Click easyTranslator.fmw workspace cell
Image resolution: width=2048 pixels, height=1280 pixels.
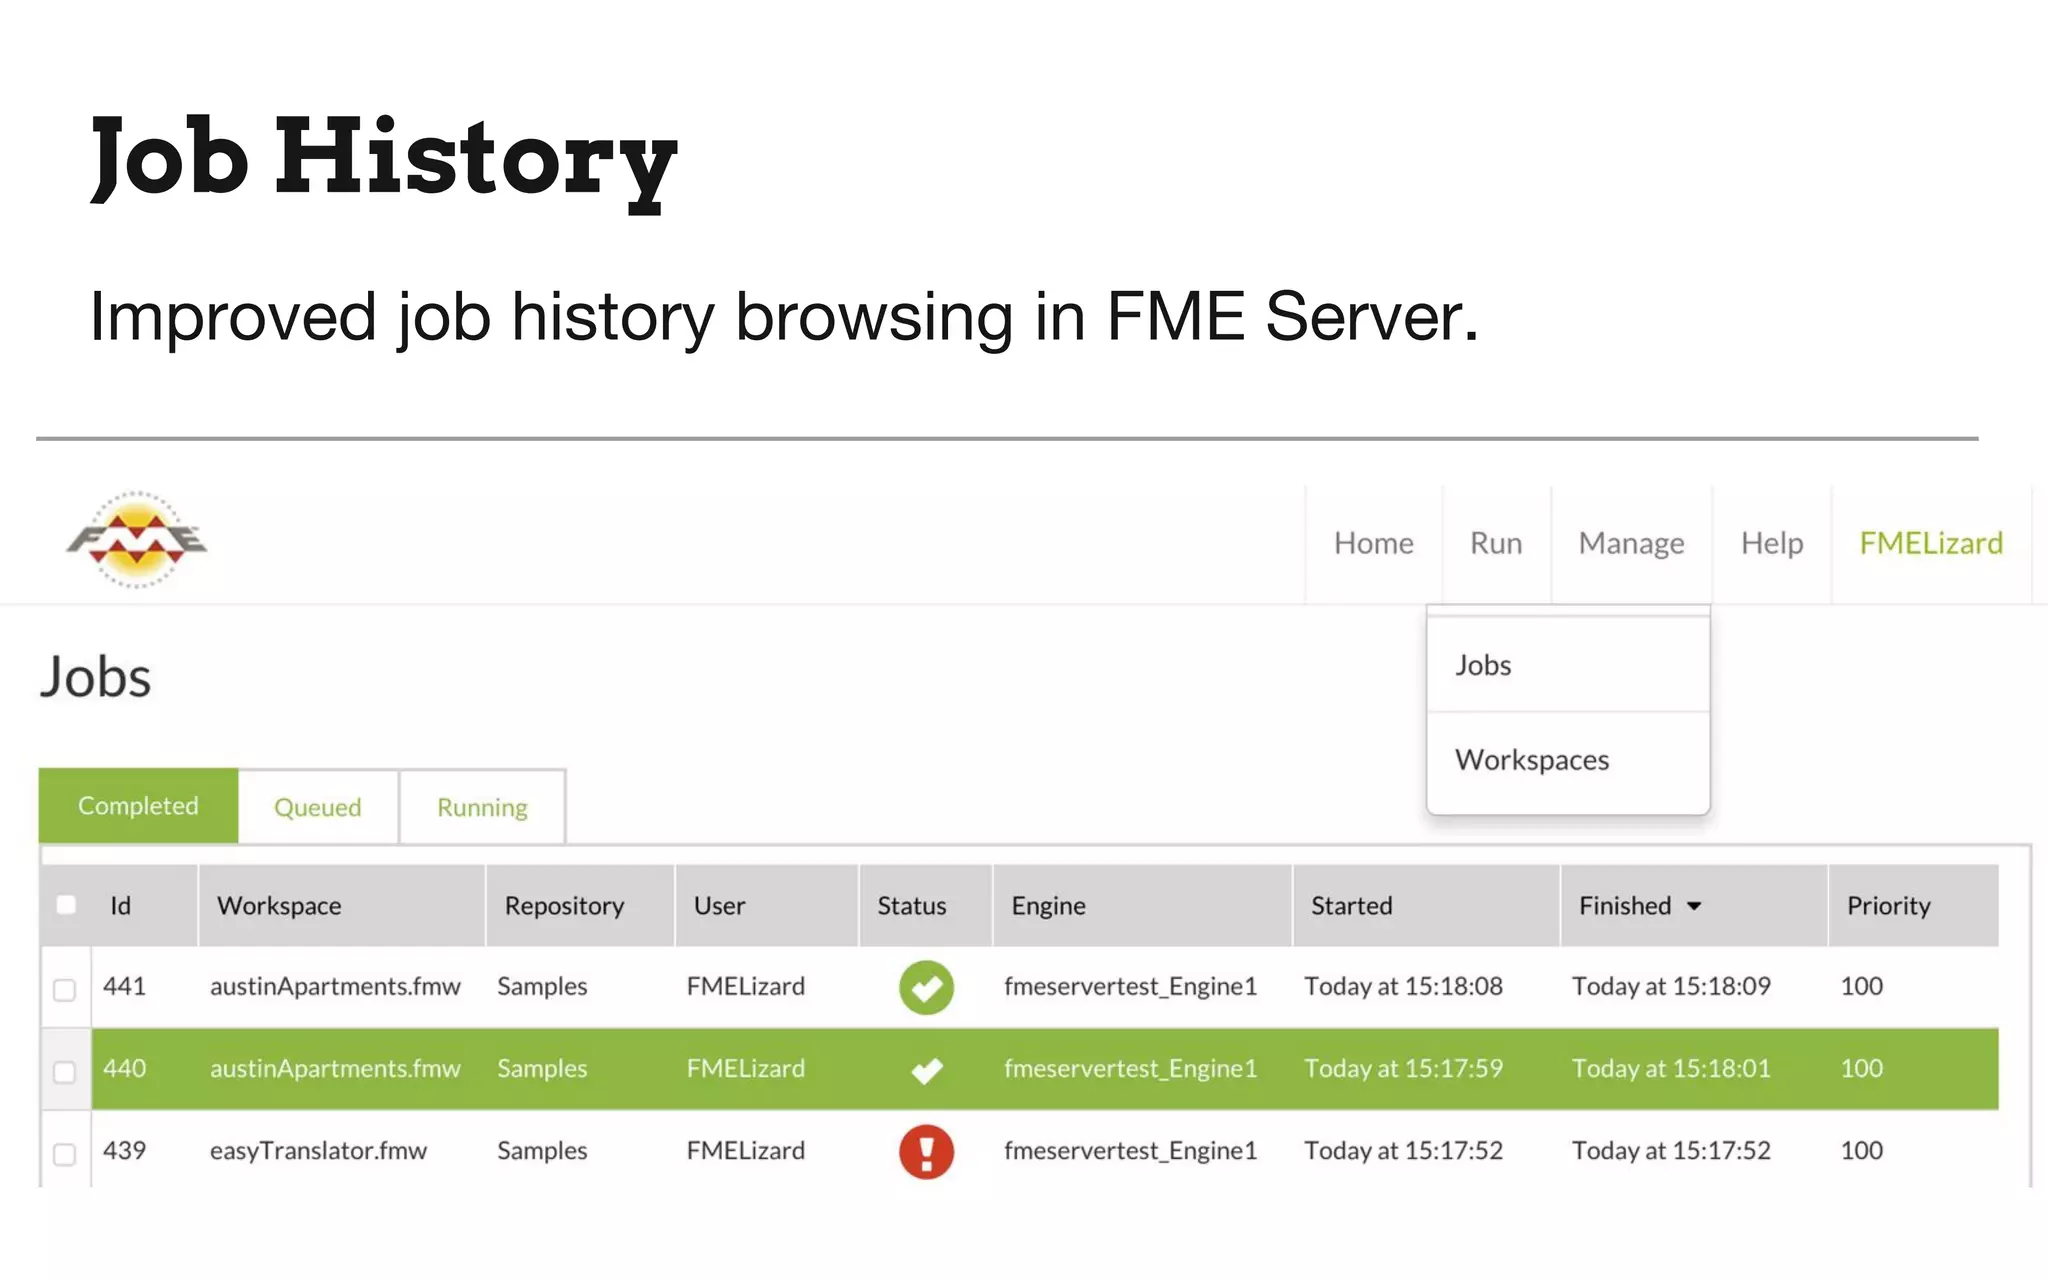click(318, 1151)
